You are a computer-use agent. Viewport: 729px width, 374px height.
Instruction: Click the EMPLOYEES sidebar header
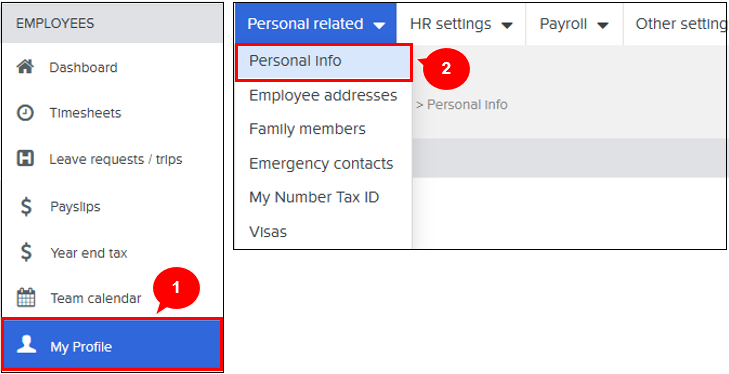coord(113,23)
